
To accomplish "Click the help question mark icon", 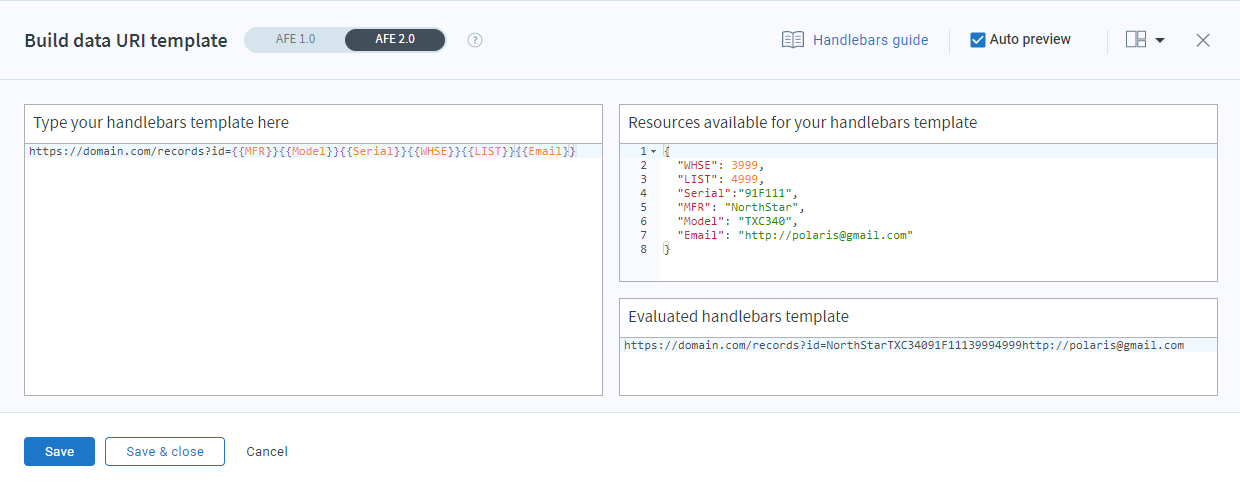I will click(x=475, y=40).
